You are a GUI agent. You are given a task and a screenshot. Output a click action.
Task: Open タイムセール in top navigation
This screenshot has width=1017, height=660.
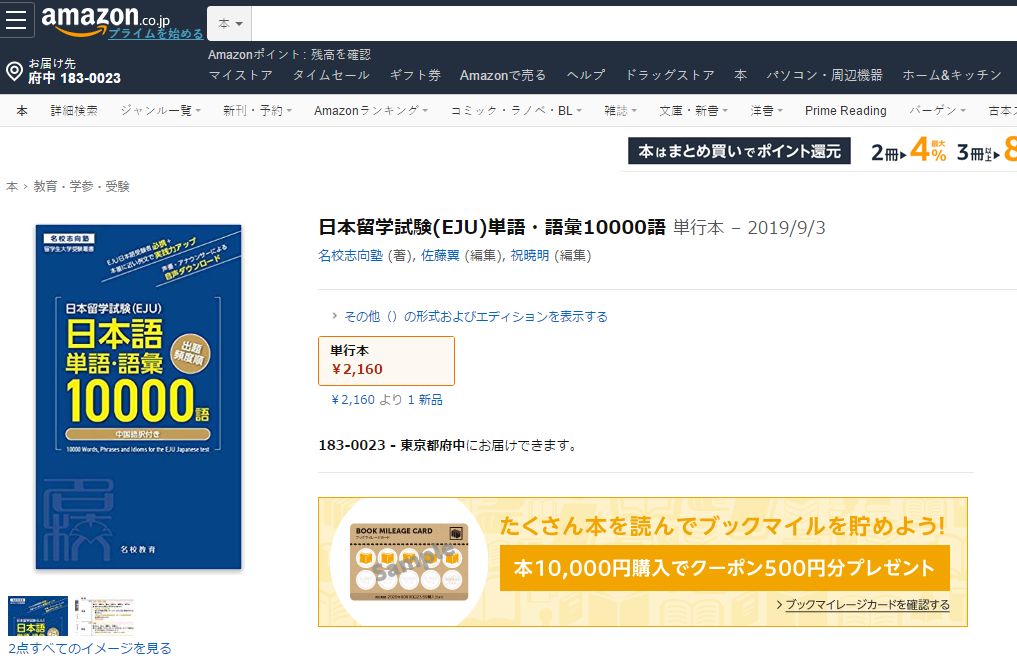[331, 75]
